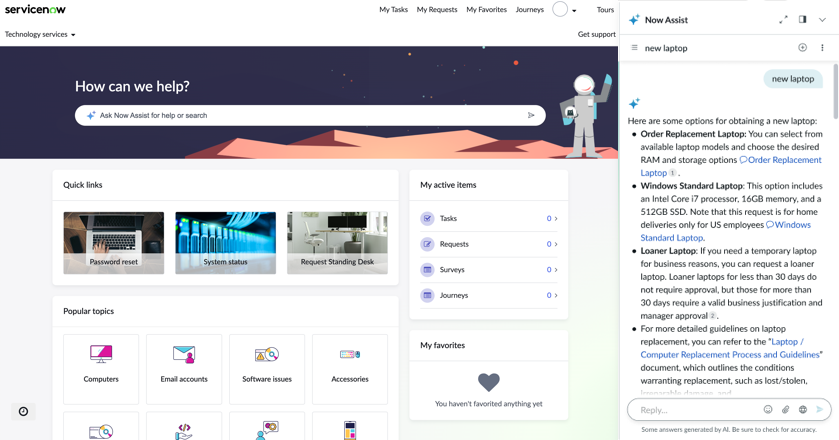Click the Now Assist header sparkle icon
Screen dimensions: 839x440
(634, 20)
